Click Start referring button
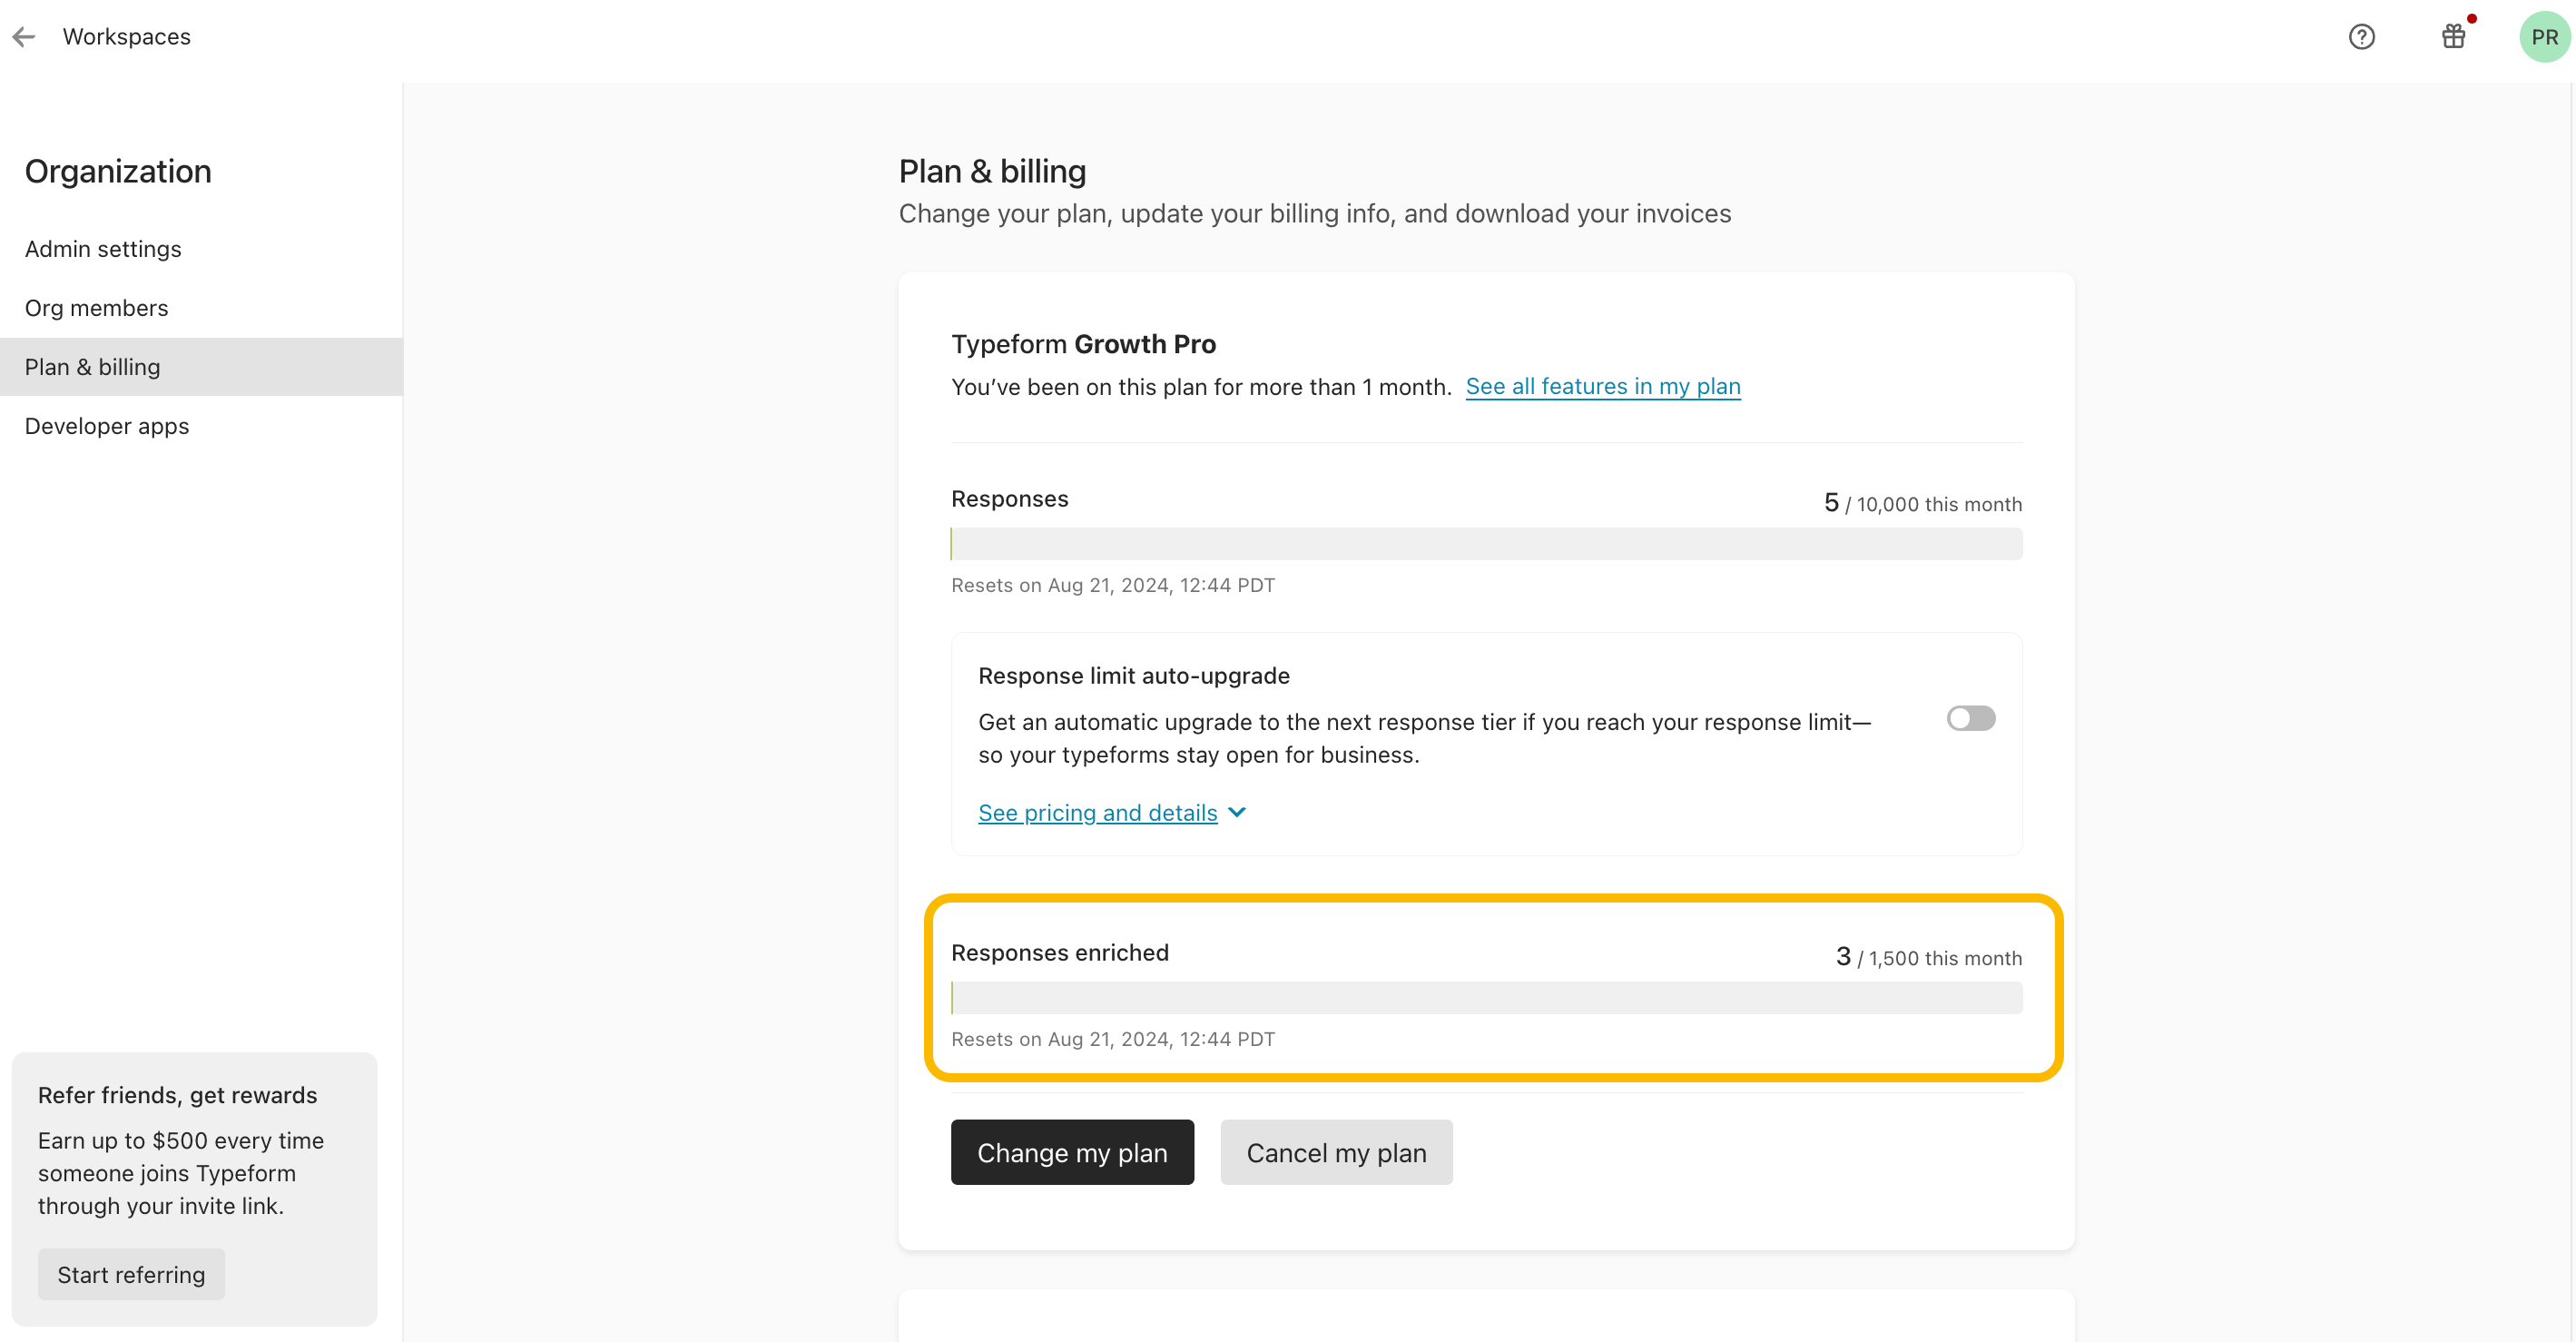The width and height of the screenshot is (2576, 1342). point(131,1274)
